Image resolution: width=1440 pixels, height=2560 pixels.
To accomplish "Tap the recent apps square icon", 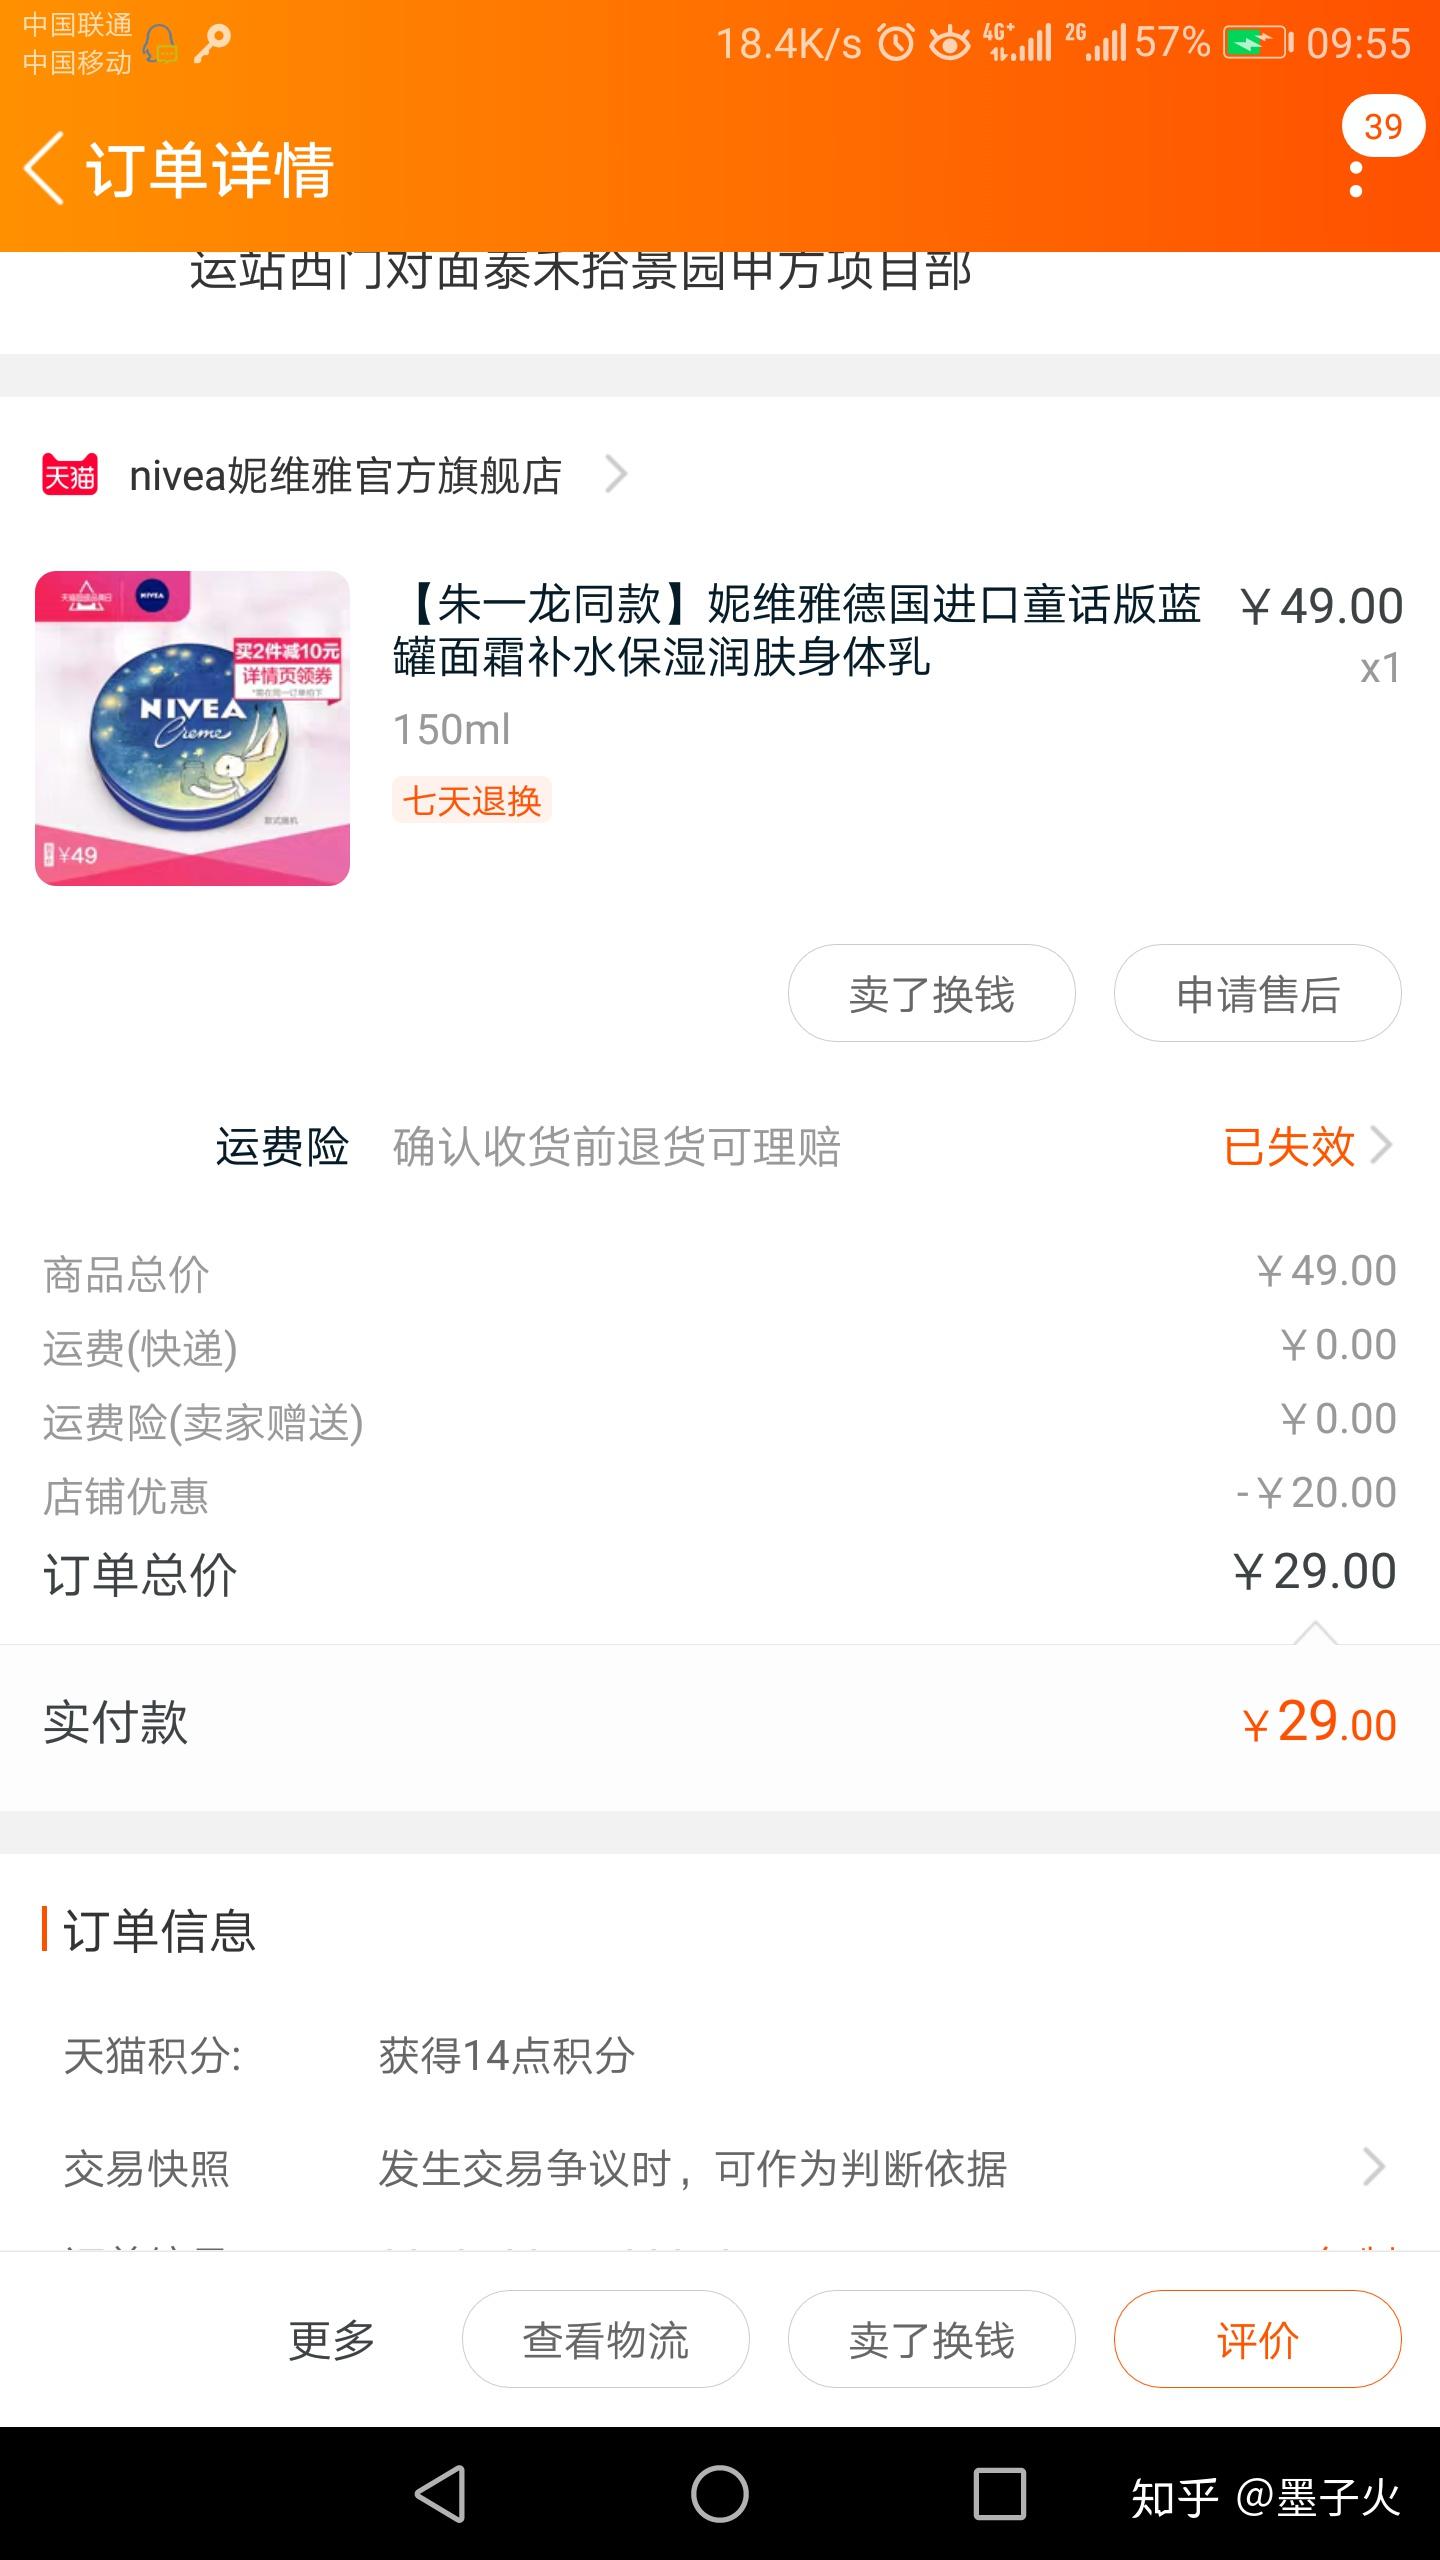I will tap(1000, 2494).
